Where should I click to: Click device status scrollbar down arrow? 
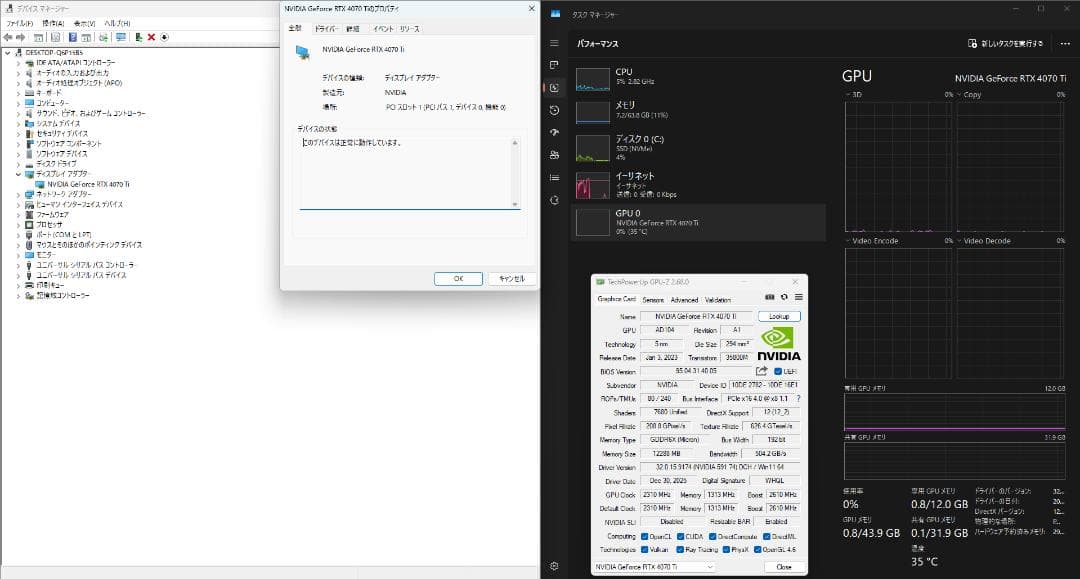515,204
